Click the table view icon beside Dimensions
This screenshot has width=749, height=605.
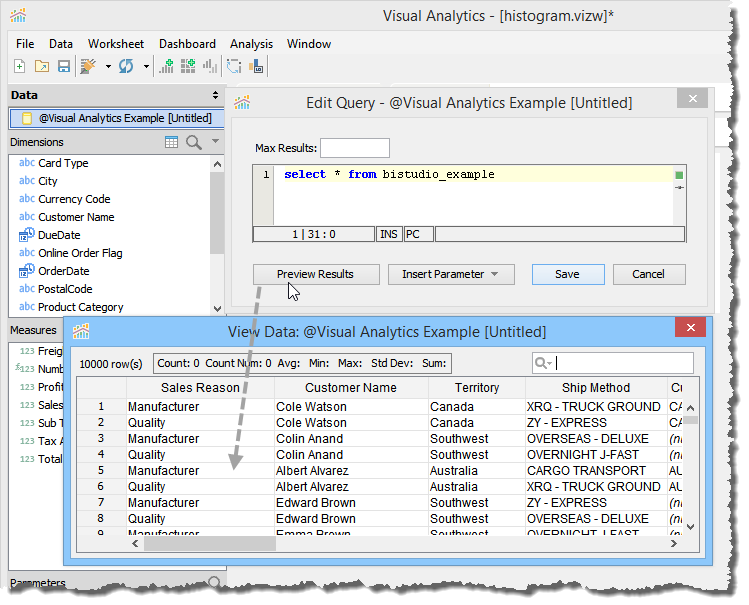(x=172, y=143)
